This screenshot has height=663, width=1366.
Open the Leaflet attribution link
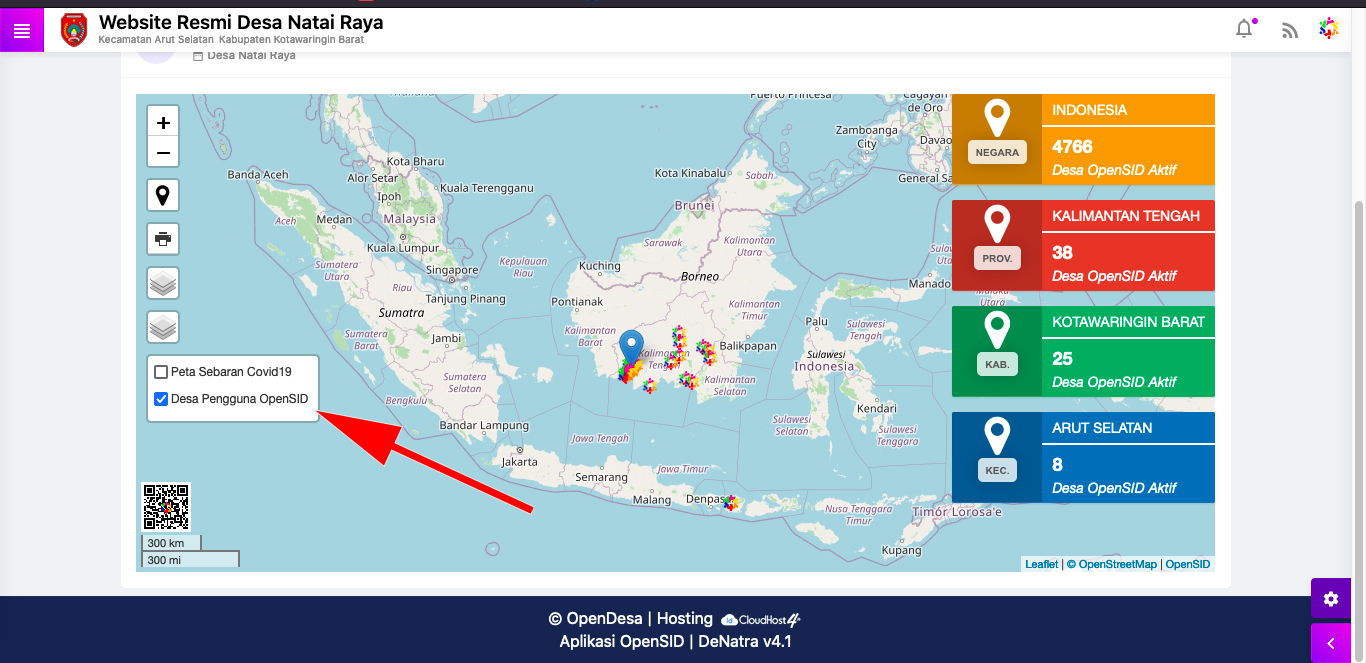coord(1041,564)
